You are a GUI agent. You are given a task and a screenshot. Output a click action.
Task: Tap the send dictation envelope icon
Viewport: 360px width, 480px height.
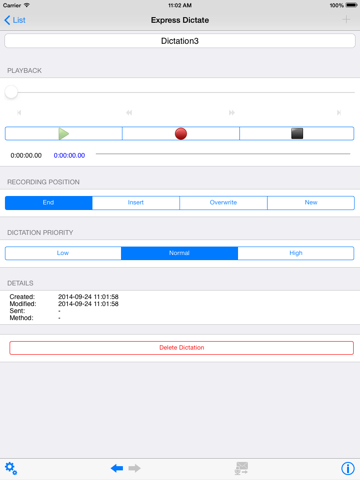point(242,468)
